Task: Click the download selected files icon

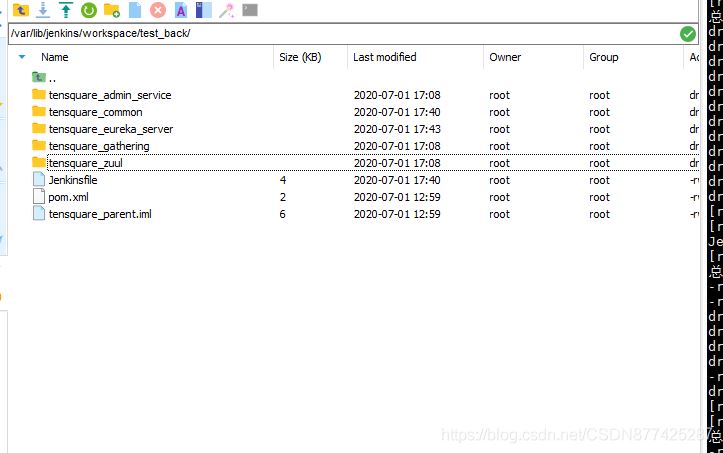Action: click(43, 10)
